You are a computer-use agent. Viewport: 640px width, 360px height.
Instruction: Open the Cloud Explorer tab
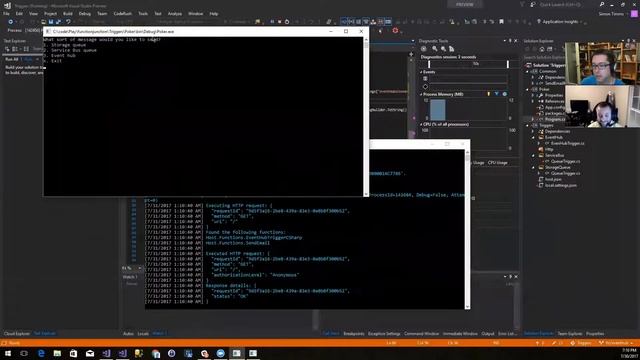(x=17, y=333)
